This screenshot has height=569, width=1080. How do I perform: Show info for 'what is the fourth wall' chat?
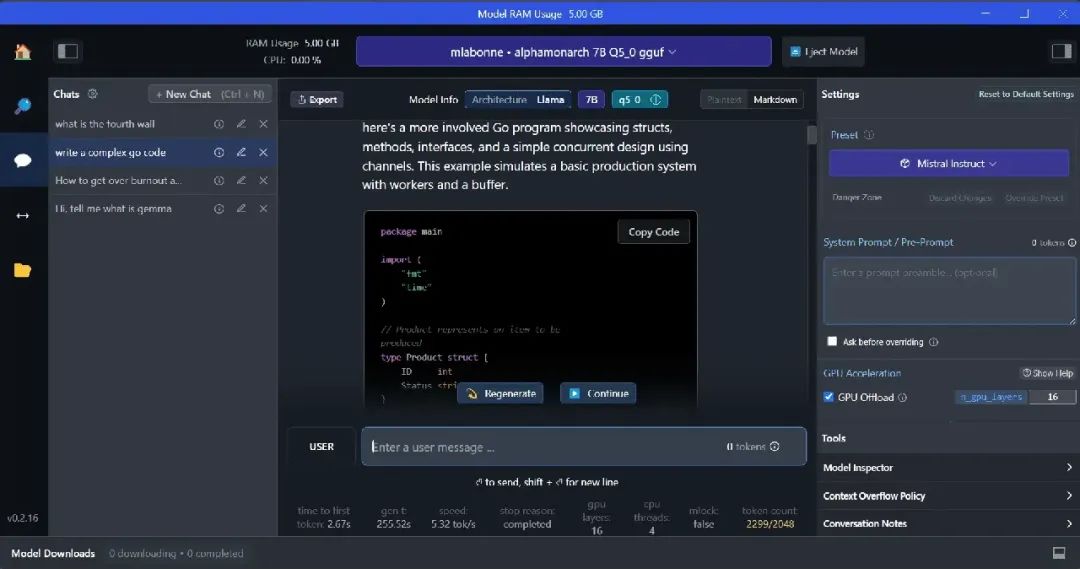[219, 124]
